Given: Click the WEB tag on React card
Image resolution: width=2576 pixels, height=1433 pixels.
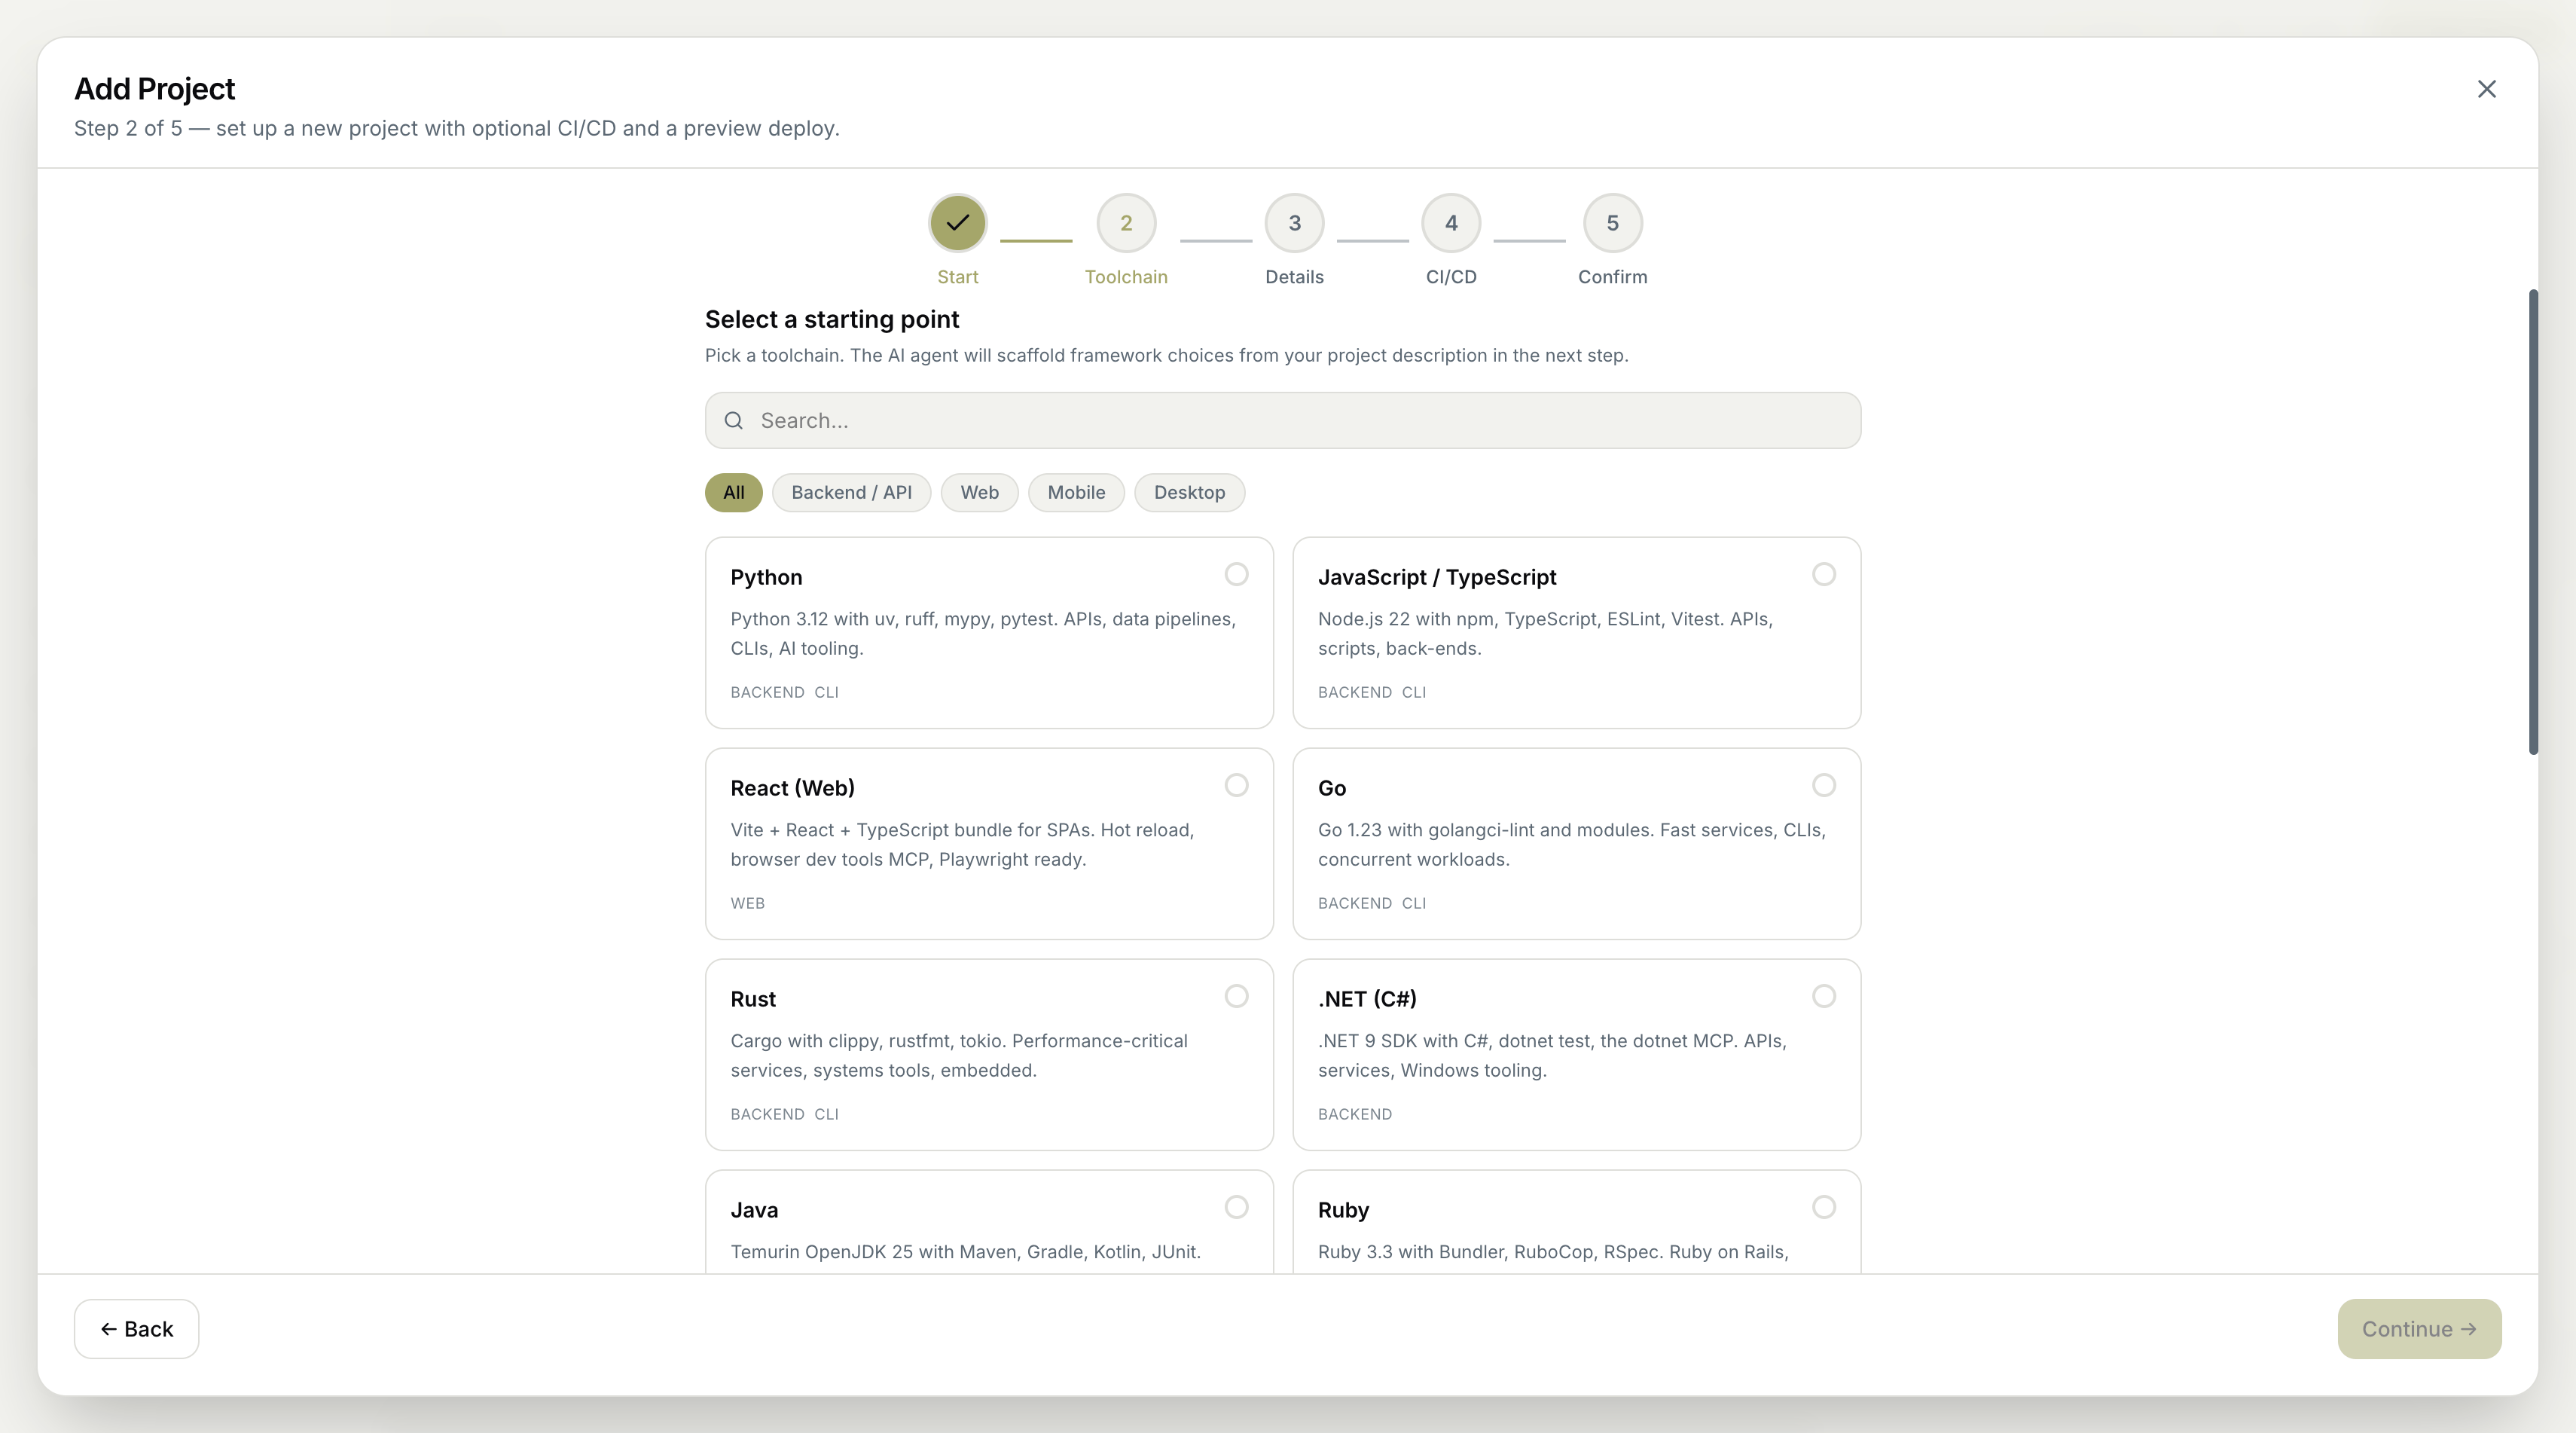Looking at the screenshot, I should point(747,903).
